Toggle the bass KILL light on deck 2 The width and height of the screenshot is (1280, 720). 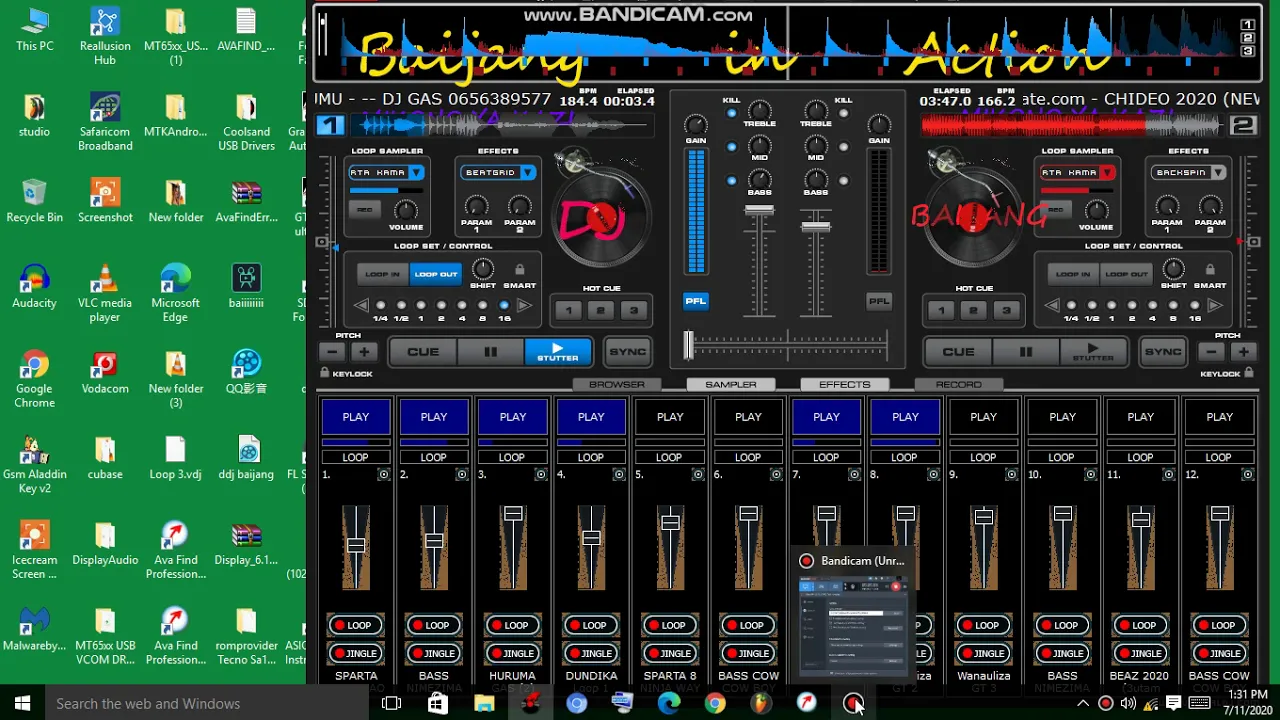pos(843,181)
